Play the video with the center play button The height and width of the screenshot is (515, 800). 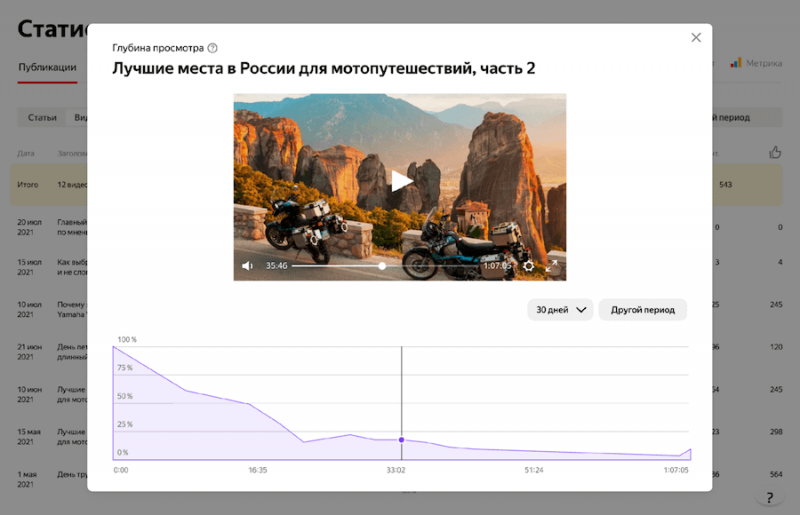[x=400, y=181]
